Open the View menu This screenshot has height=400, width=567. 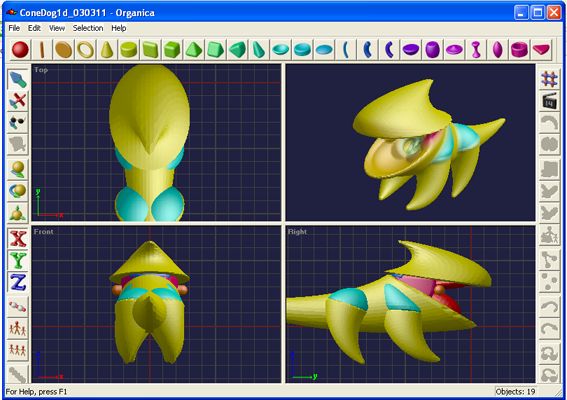(57, 28)
